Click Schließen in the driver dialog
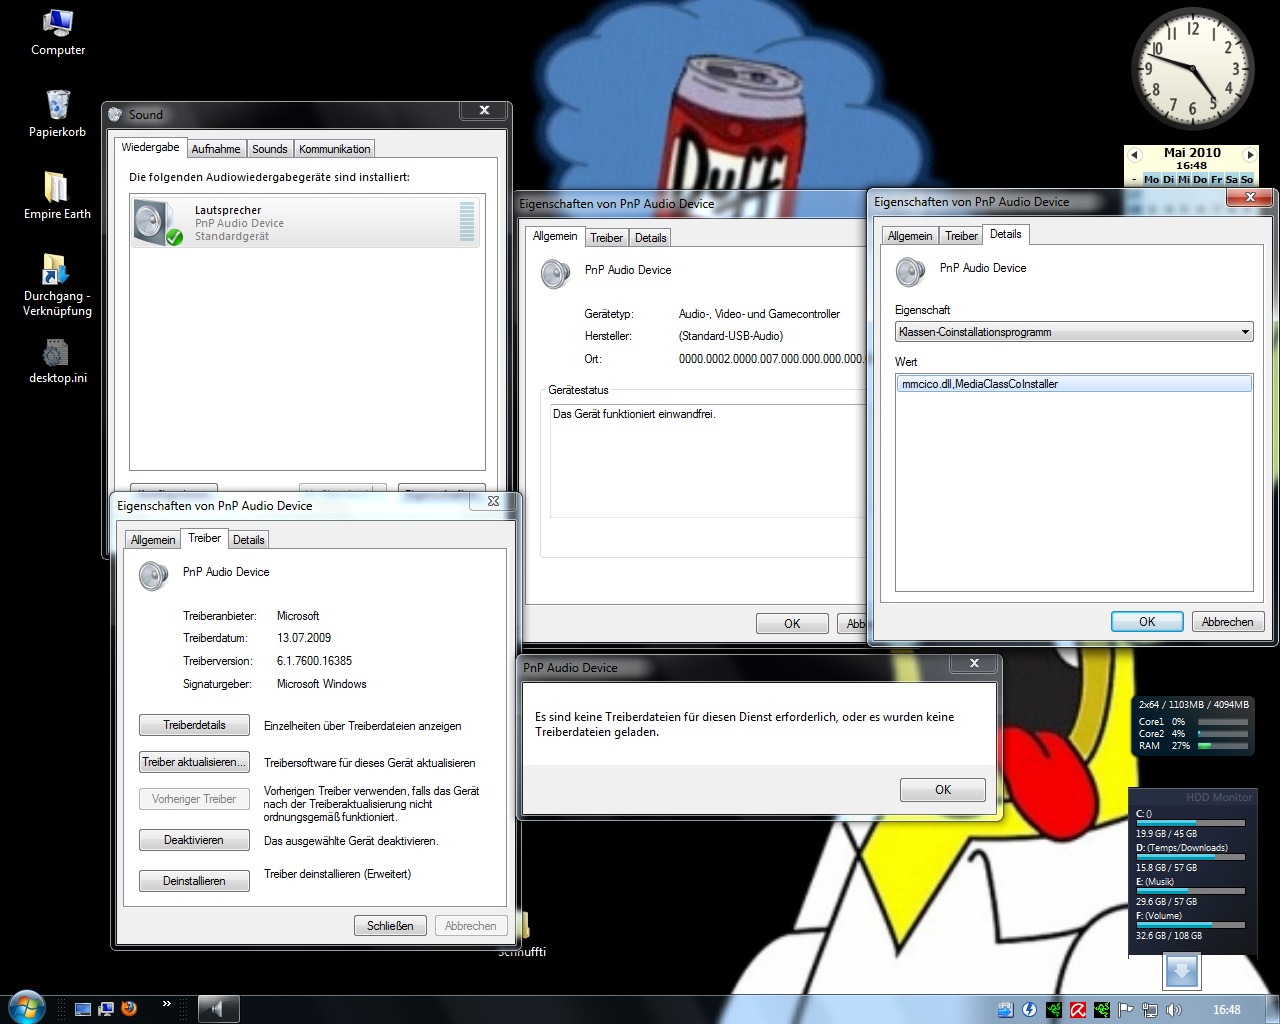1280x1024 pixels. point(390,926)
